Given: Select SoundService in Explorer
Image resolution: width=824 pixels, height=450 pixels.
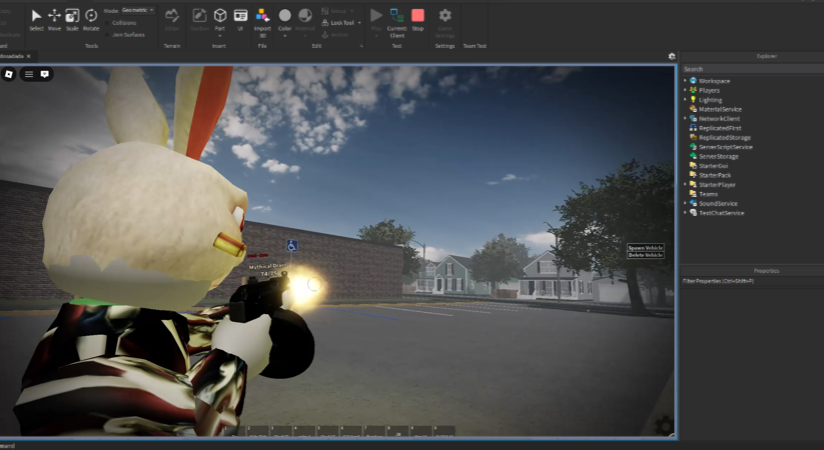Looking at the screenshot, I should (718, 203).
